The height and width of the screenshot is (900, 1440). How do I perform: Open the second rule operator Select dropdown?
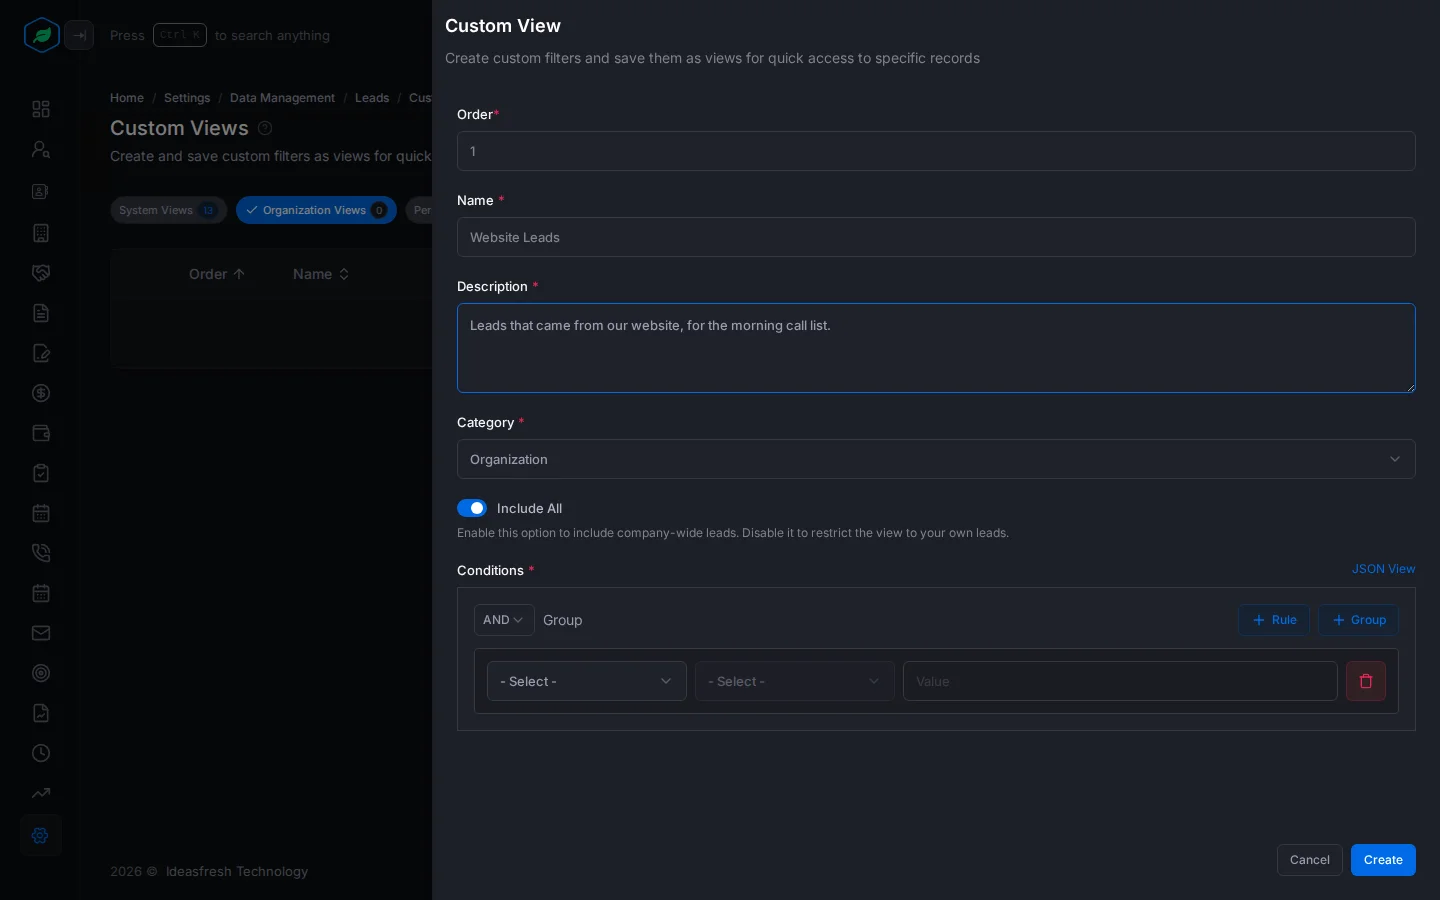coord(795,681)
